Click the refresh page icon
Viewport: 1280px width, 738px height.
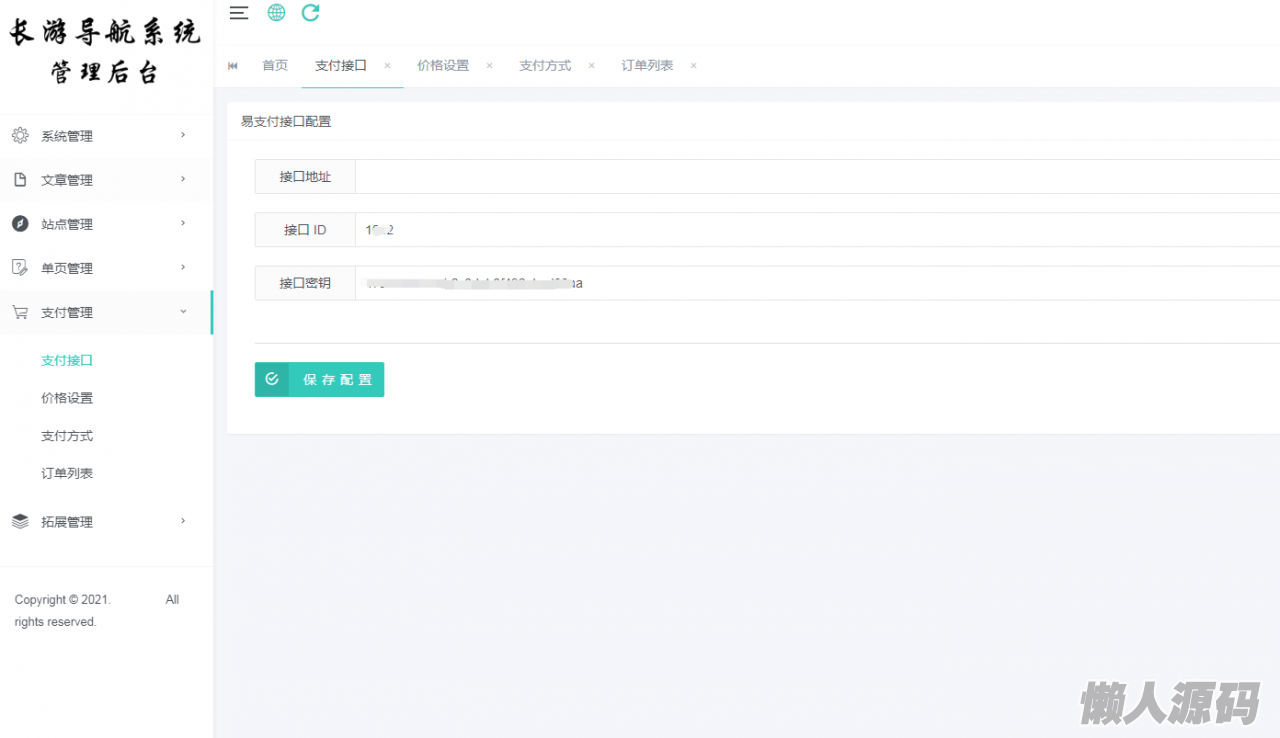point(311,13)
